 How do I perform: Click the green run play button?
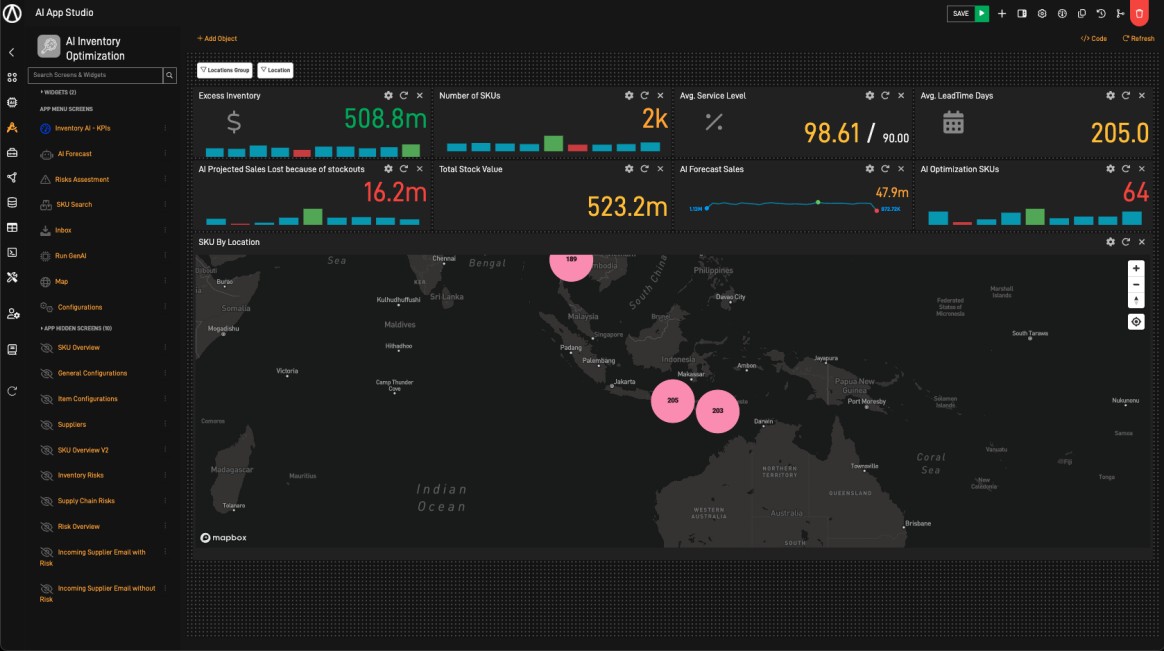click(x=982, y=13)
